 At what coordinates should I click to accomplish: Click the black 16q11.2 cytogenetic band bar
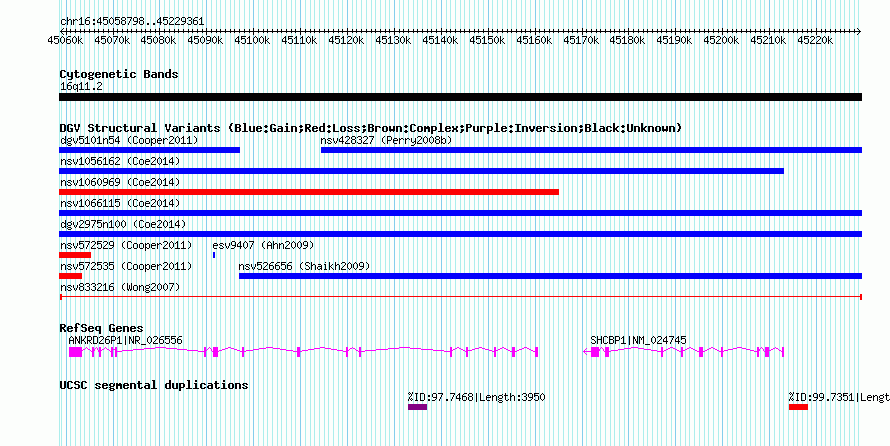[460, 97]
